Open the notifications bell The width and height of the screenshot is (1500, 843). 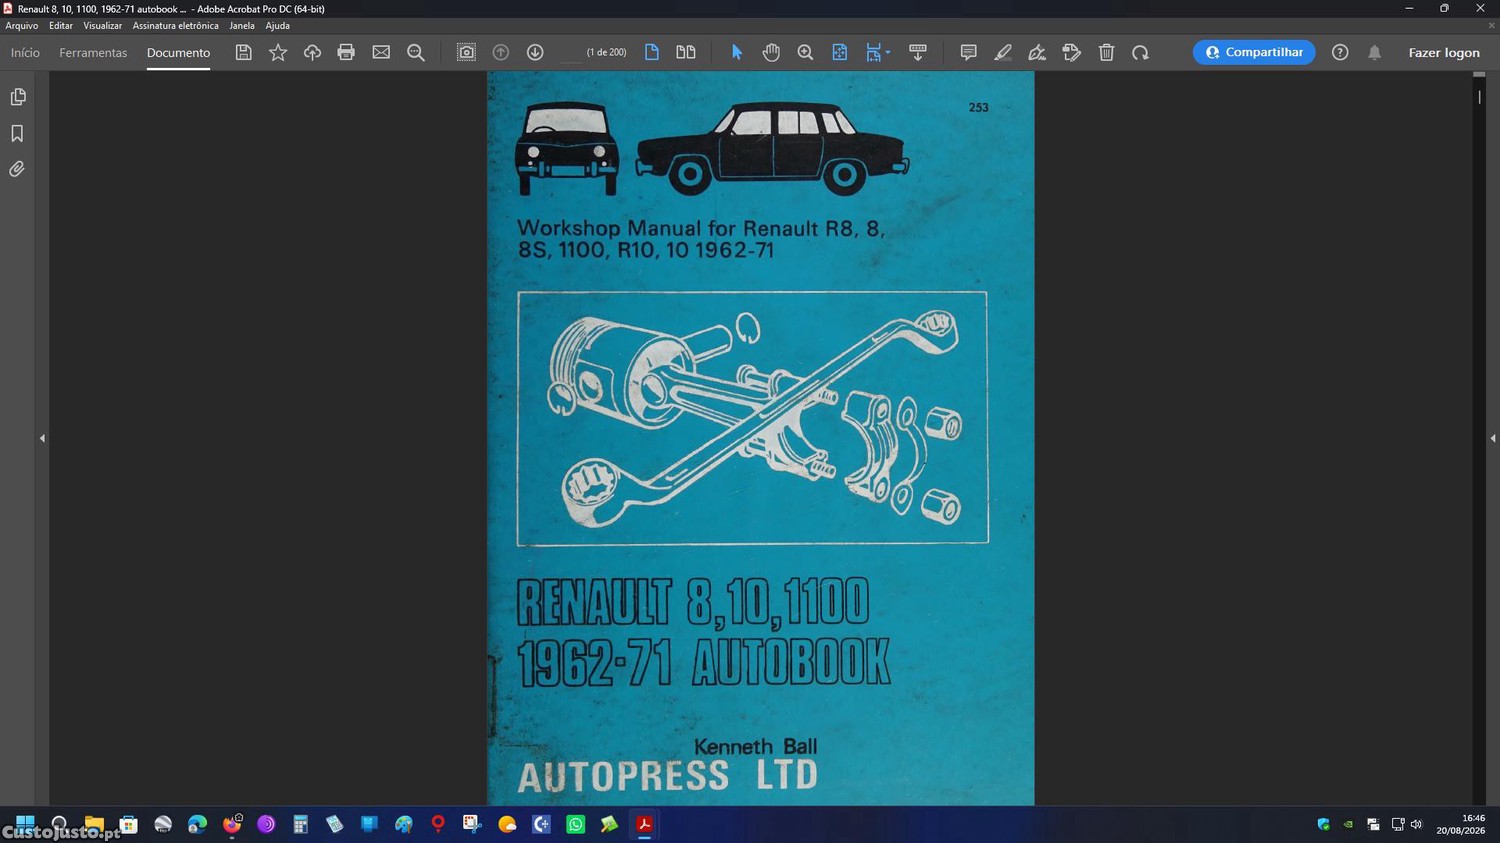click(x=1375, y=52)
